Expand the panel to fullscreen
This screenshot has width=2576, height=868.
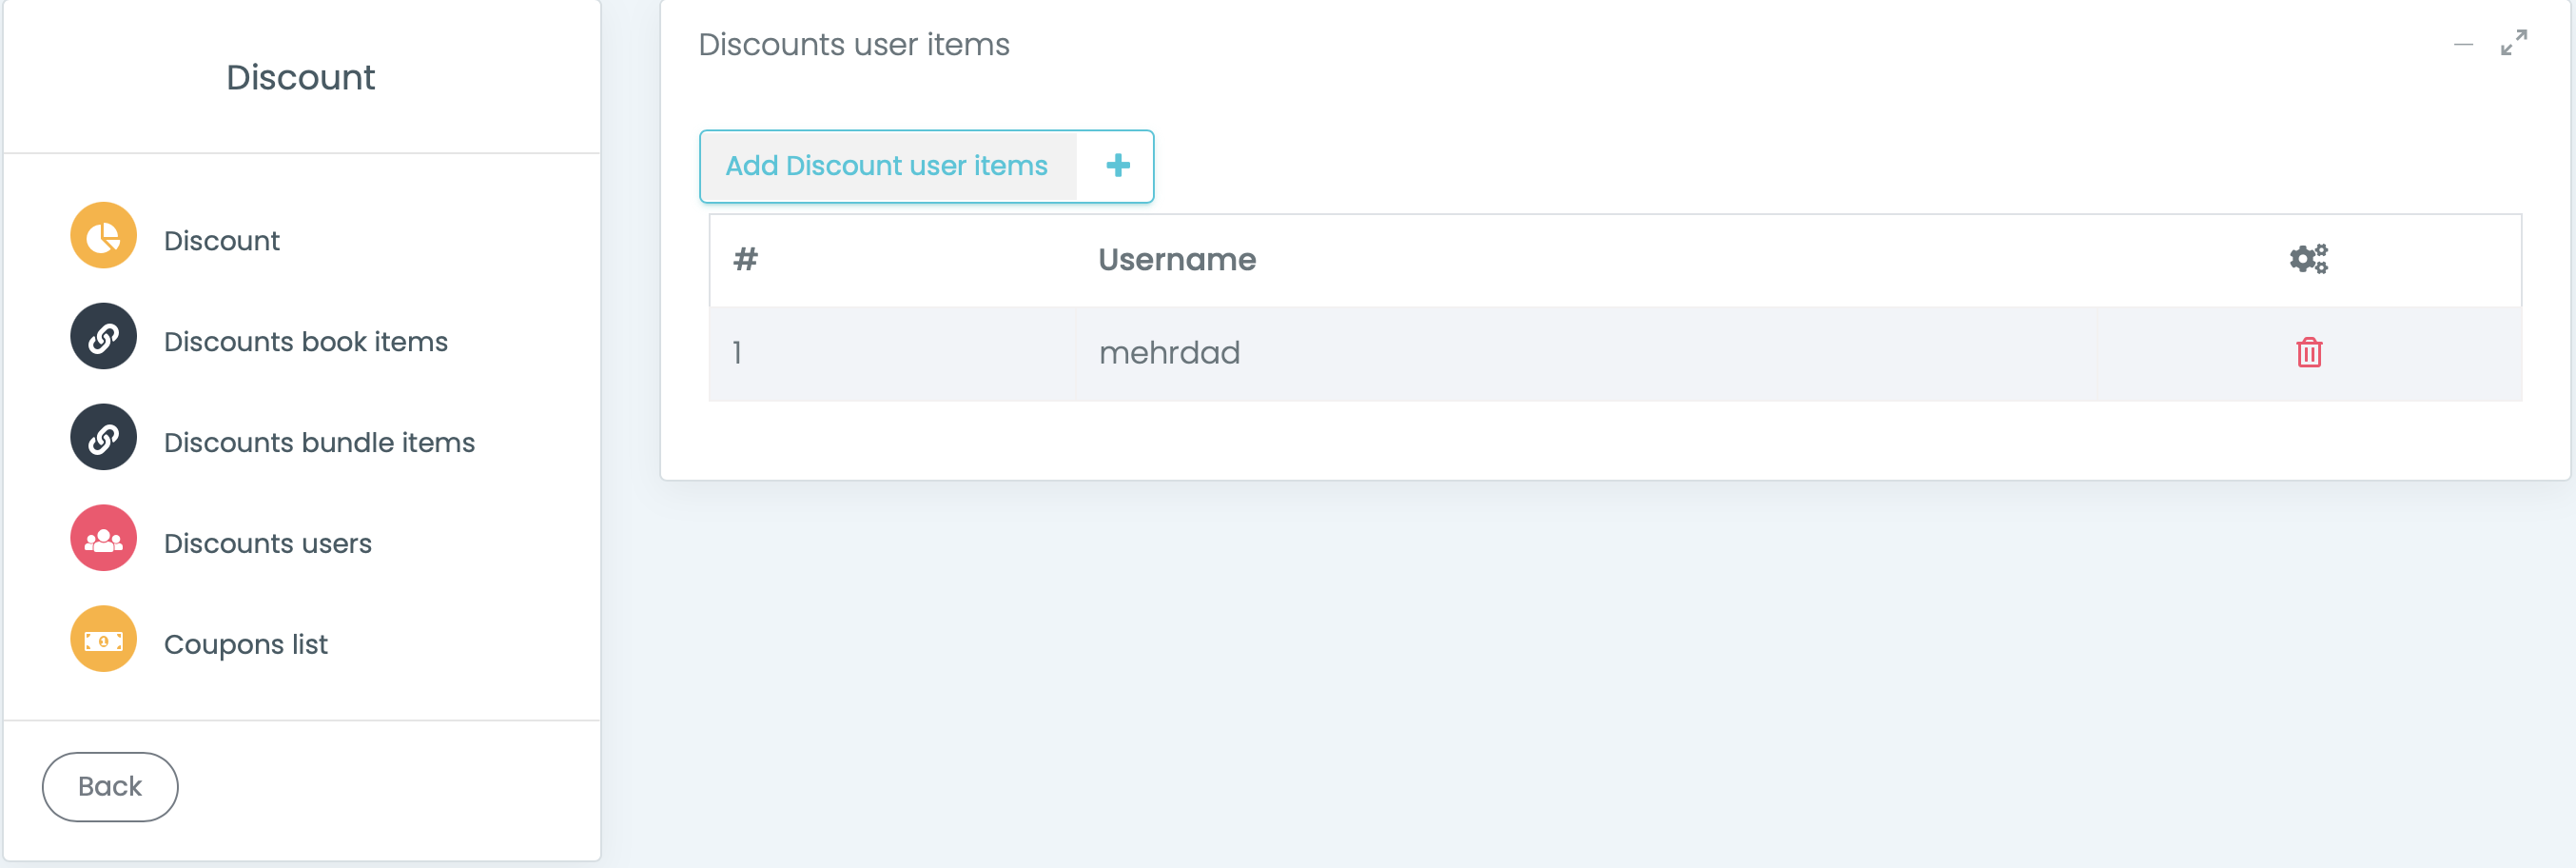[2513, 43]
